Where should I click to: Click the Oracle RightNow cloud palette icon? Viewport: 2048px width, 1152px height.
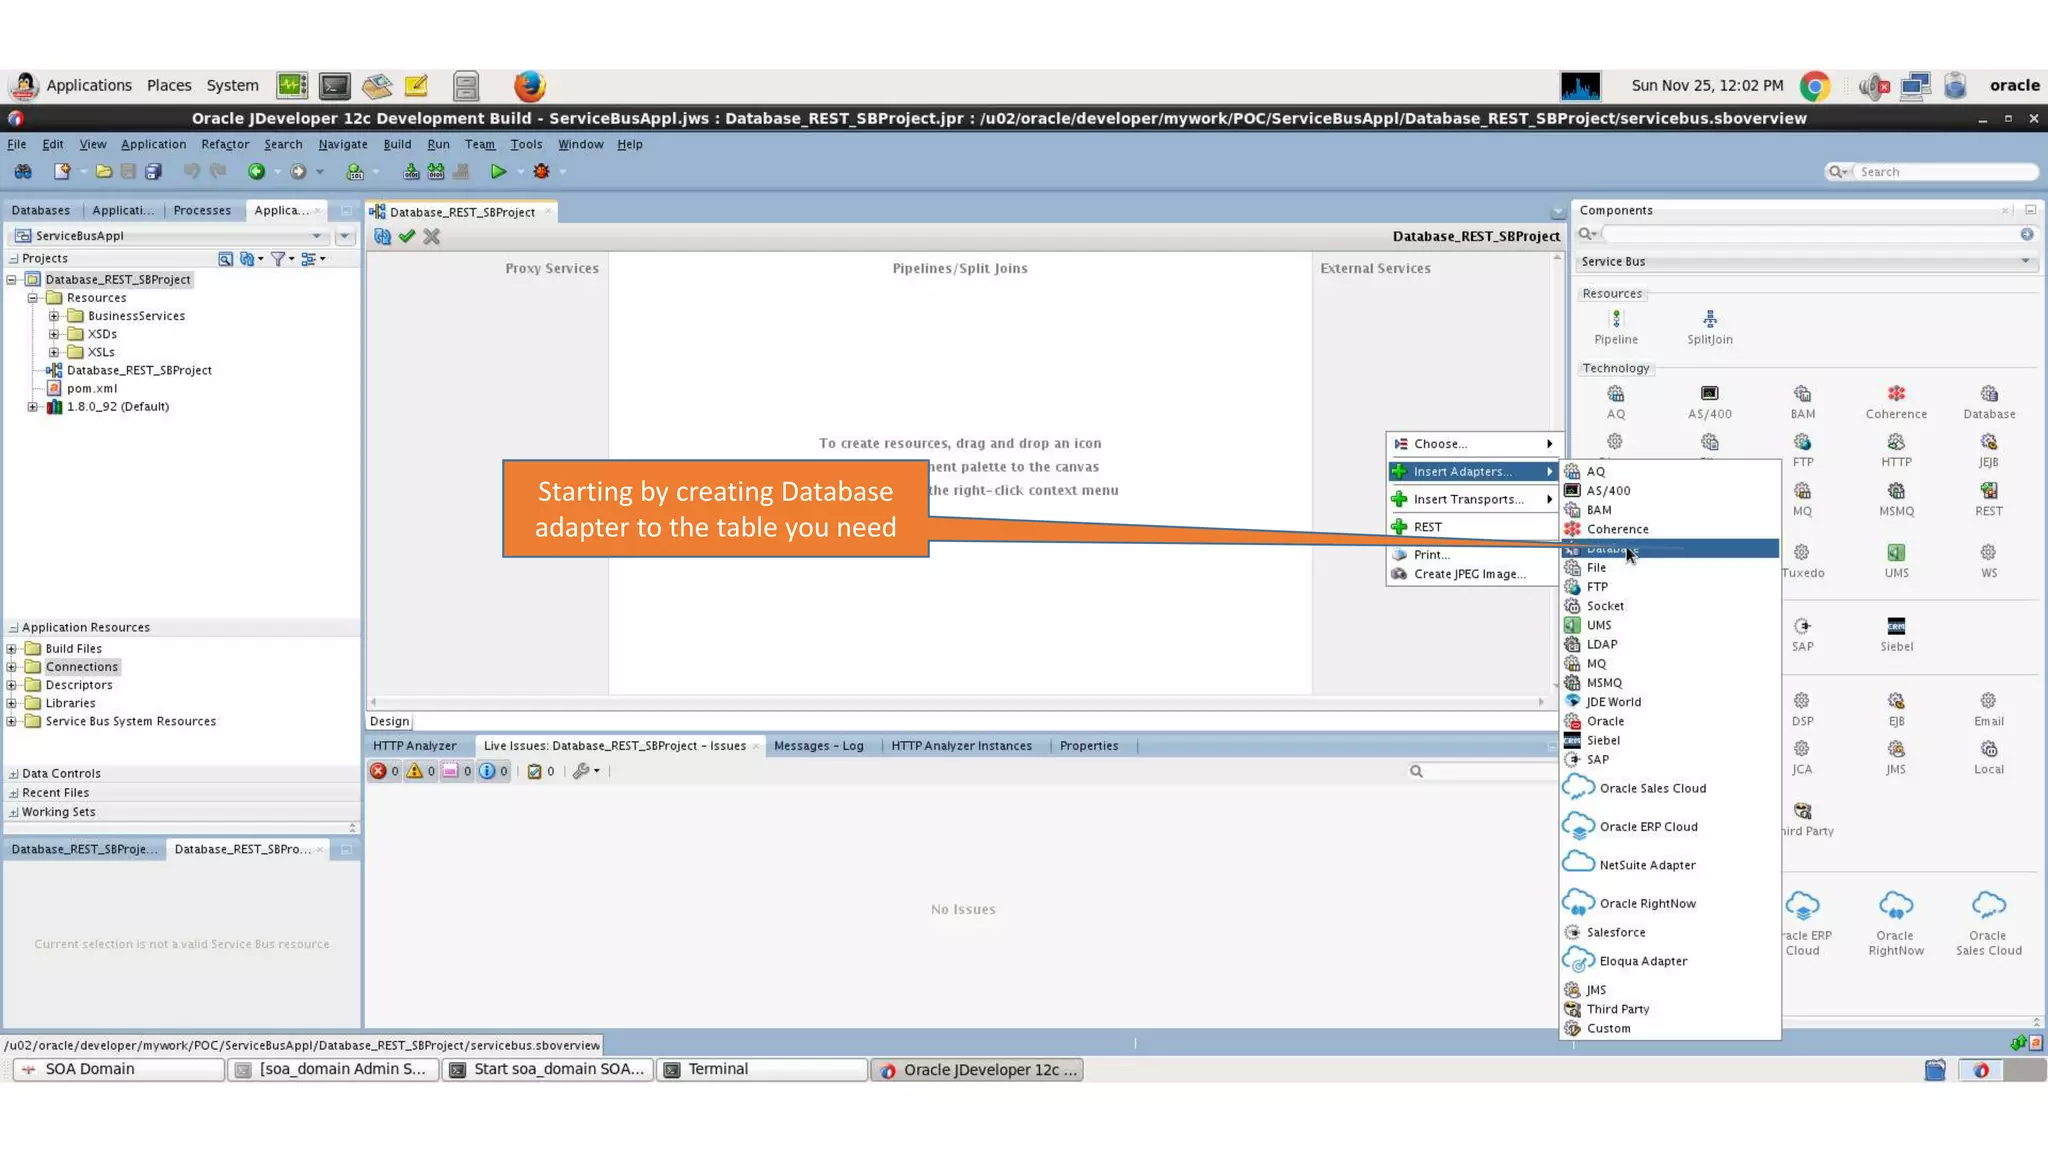(1895, 906)
